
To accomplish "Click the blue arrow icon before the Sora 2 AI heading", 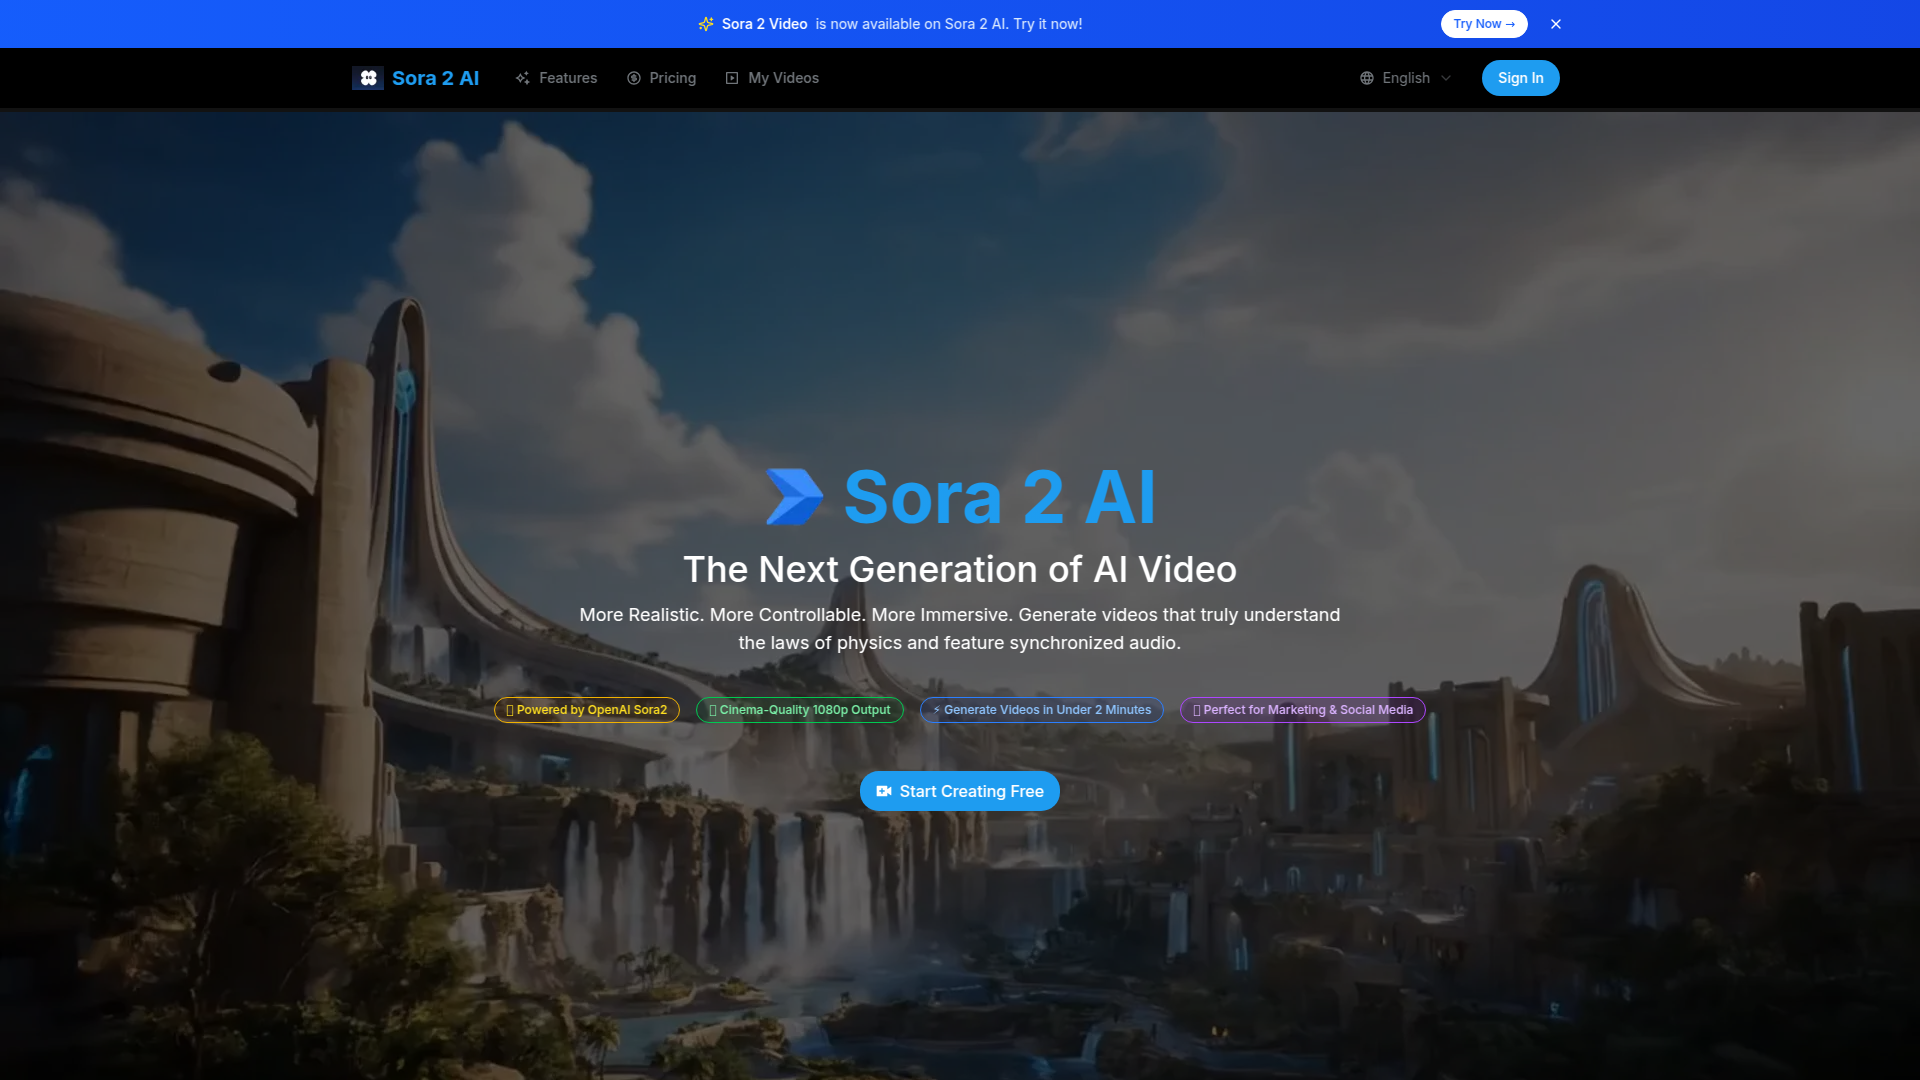I will 795,495.
